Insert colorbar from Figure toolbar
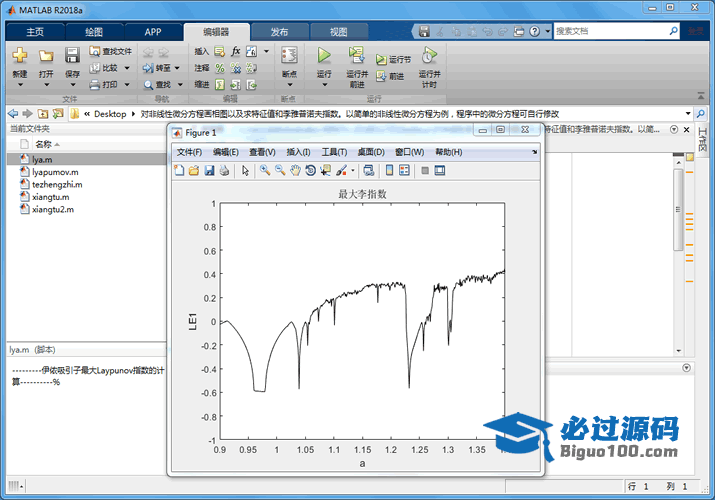The image size is (715, 500). pyautogui.click(x=389, y=170)
